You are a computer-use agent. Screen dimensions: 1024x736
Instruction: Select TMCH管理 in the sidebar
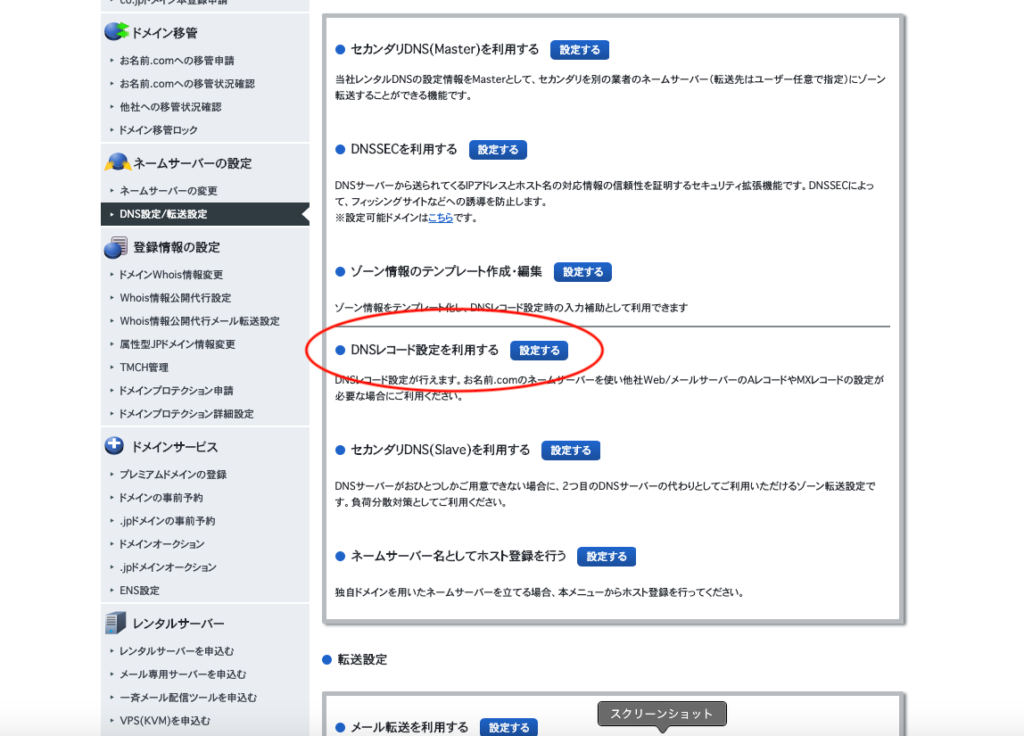pyautogui.click(x=144, y=367)
